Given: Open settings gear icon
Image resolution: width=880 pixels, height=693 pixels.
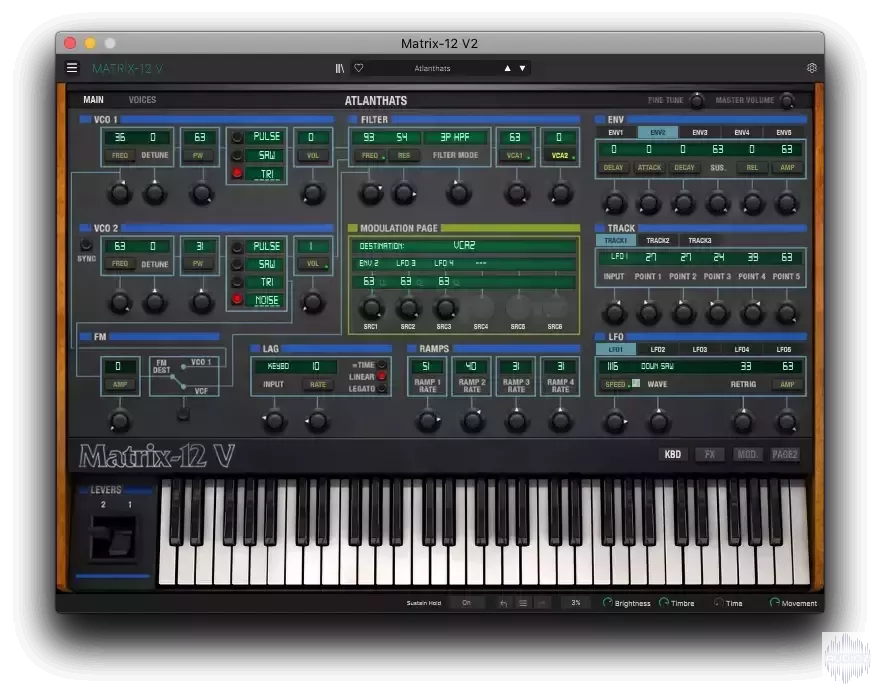Looking at the screenshot, I should [812, 68].
